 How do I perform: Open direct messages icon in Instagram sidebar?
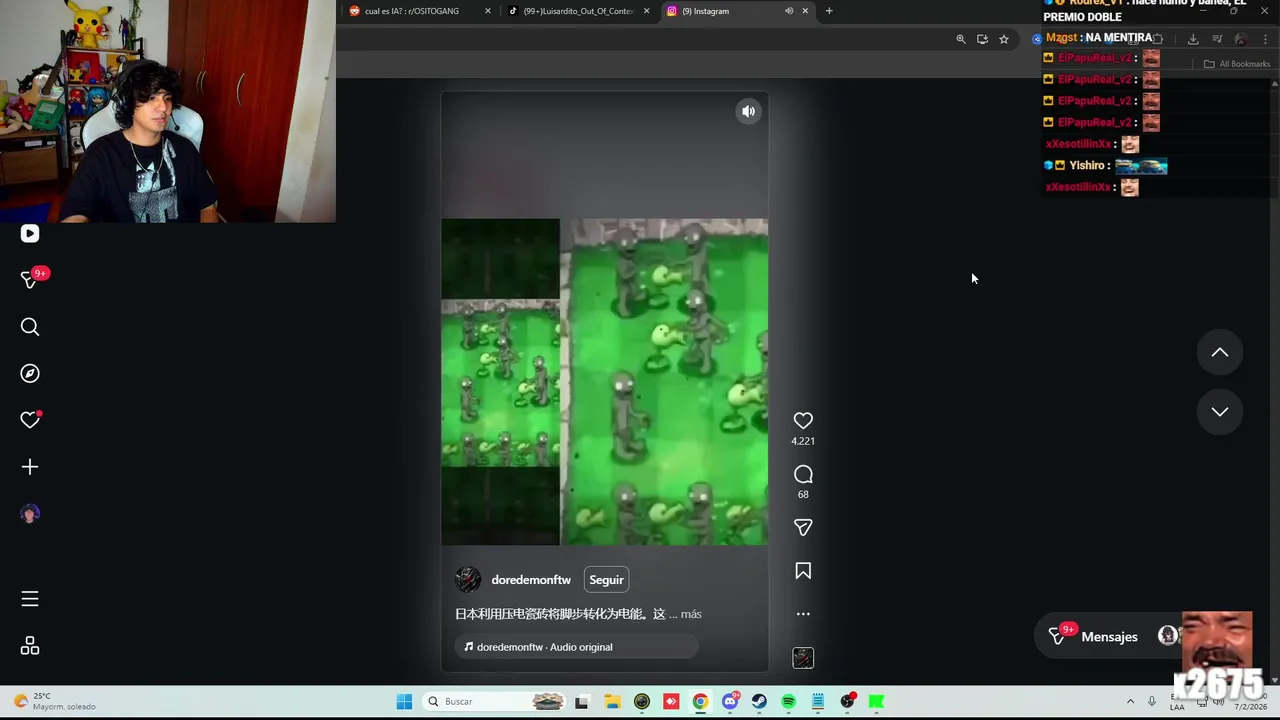[x=30, y=280]
